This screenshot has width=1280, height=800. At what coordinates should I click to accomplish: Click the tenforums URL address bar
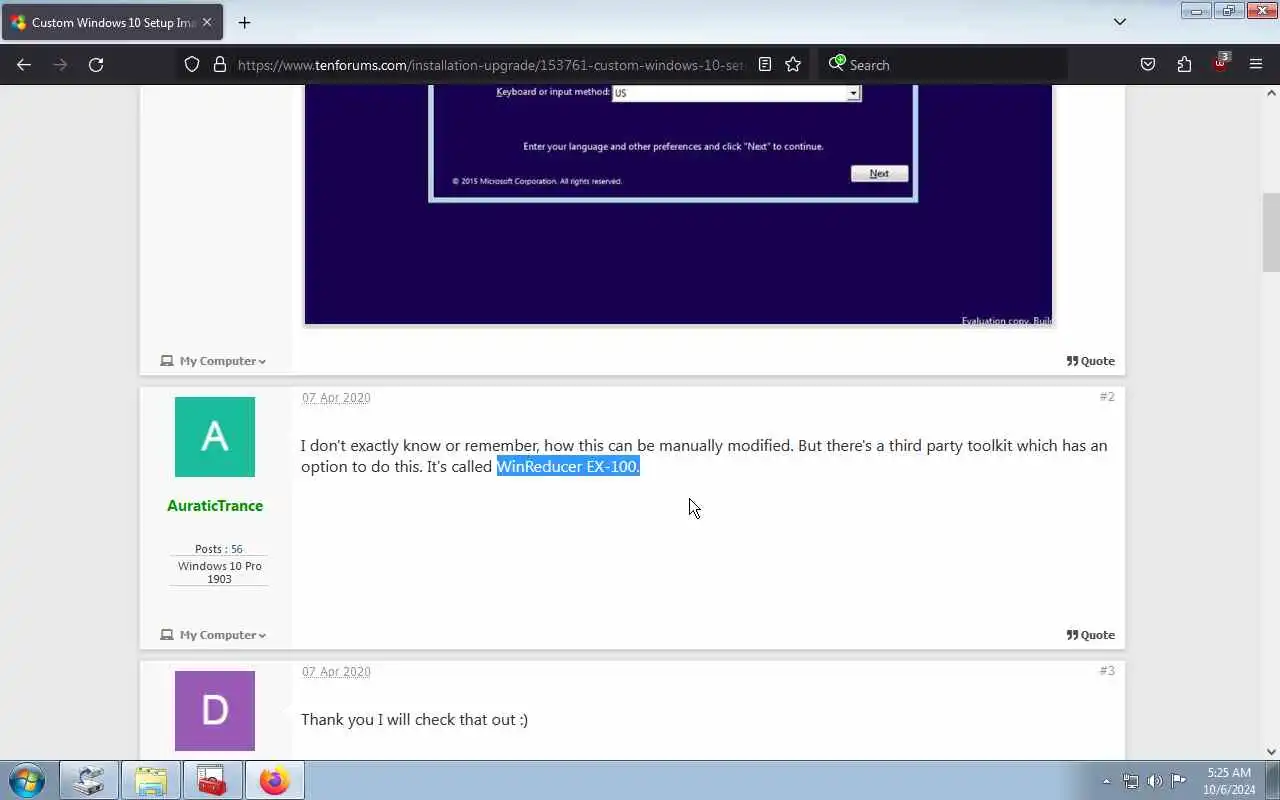(490, 65)
